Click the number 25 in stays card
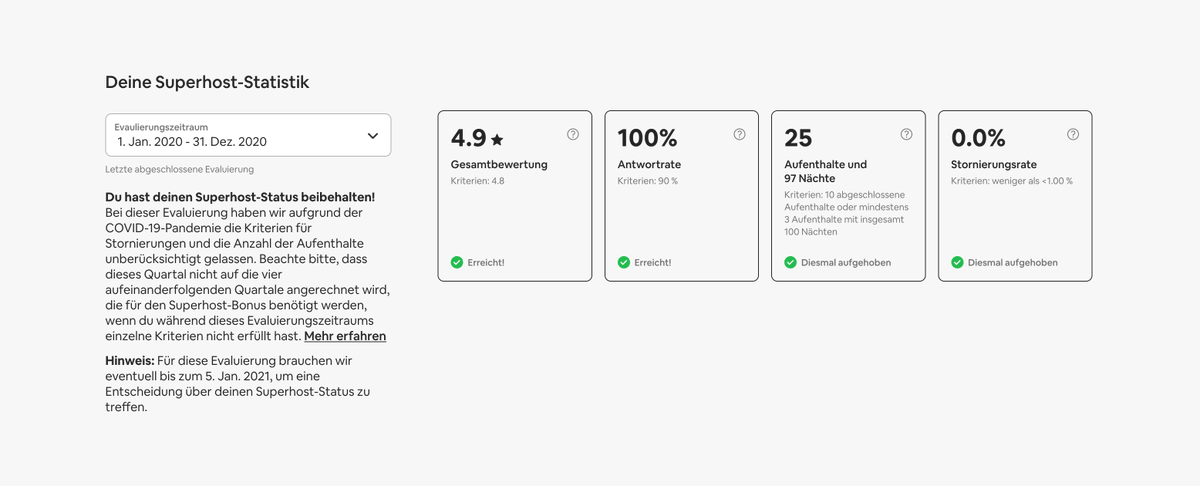The width and height of the screenshot is (1200, 486). [x=798, y=138]
